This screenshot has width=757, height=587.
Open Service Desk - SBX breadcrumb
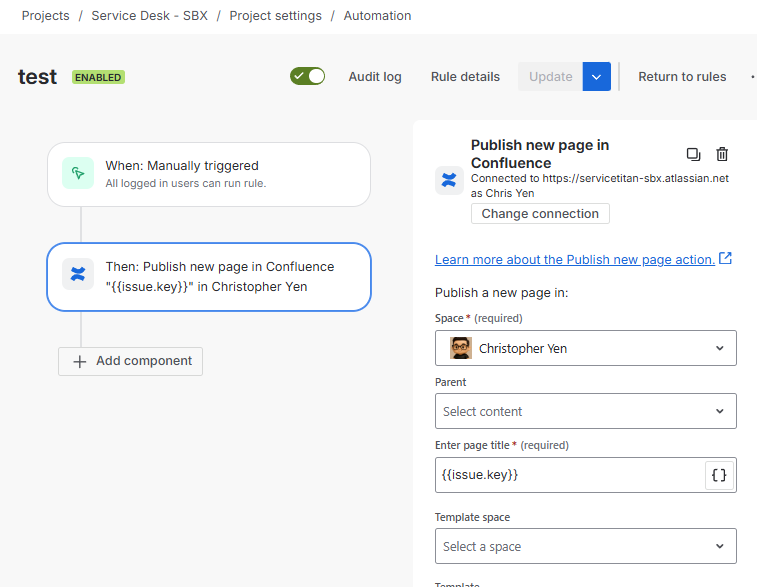tap(150, 16)
